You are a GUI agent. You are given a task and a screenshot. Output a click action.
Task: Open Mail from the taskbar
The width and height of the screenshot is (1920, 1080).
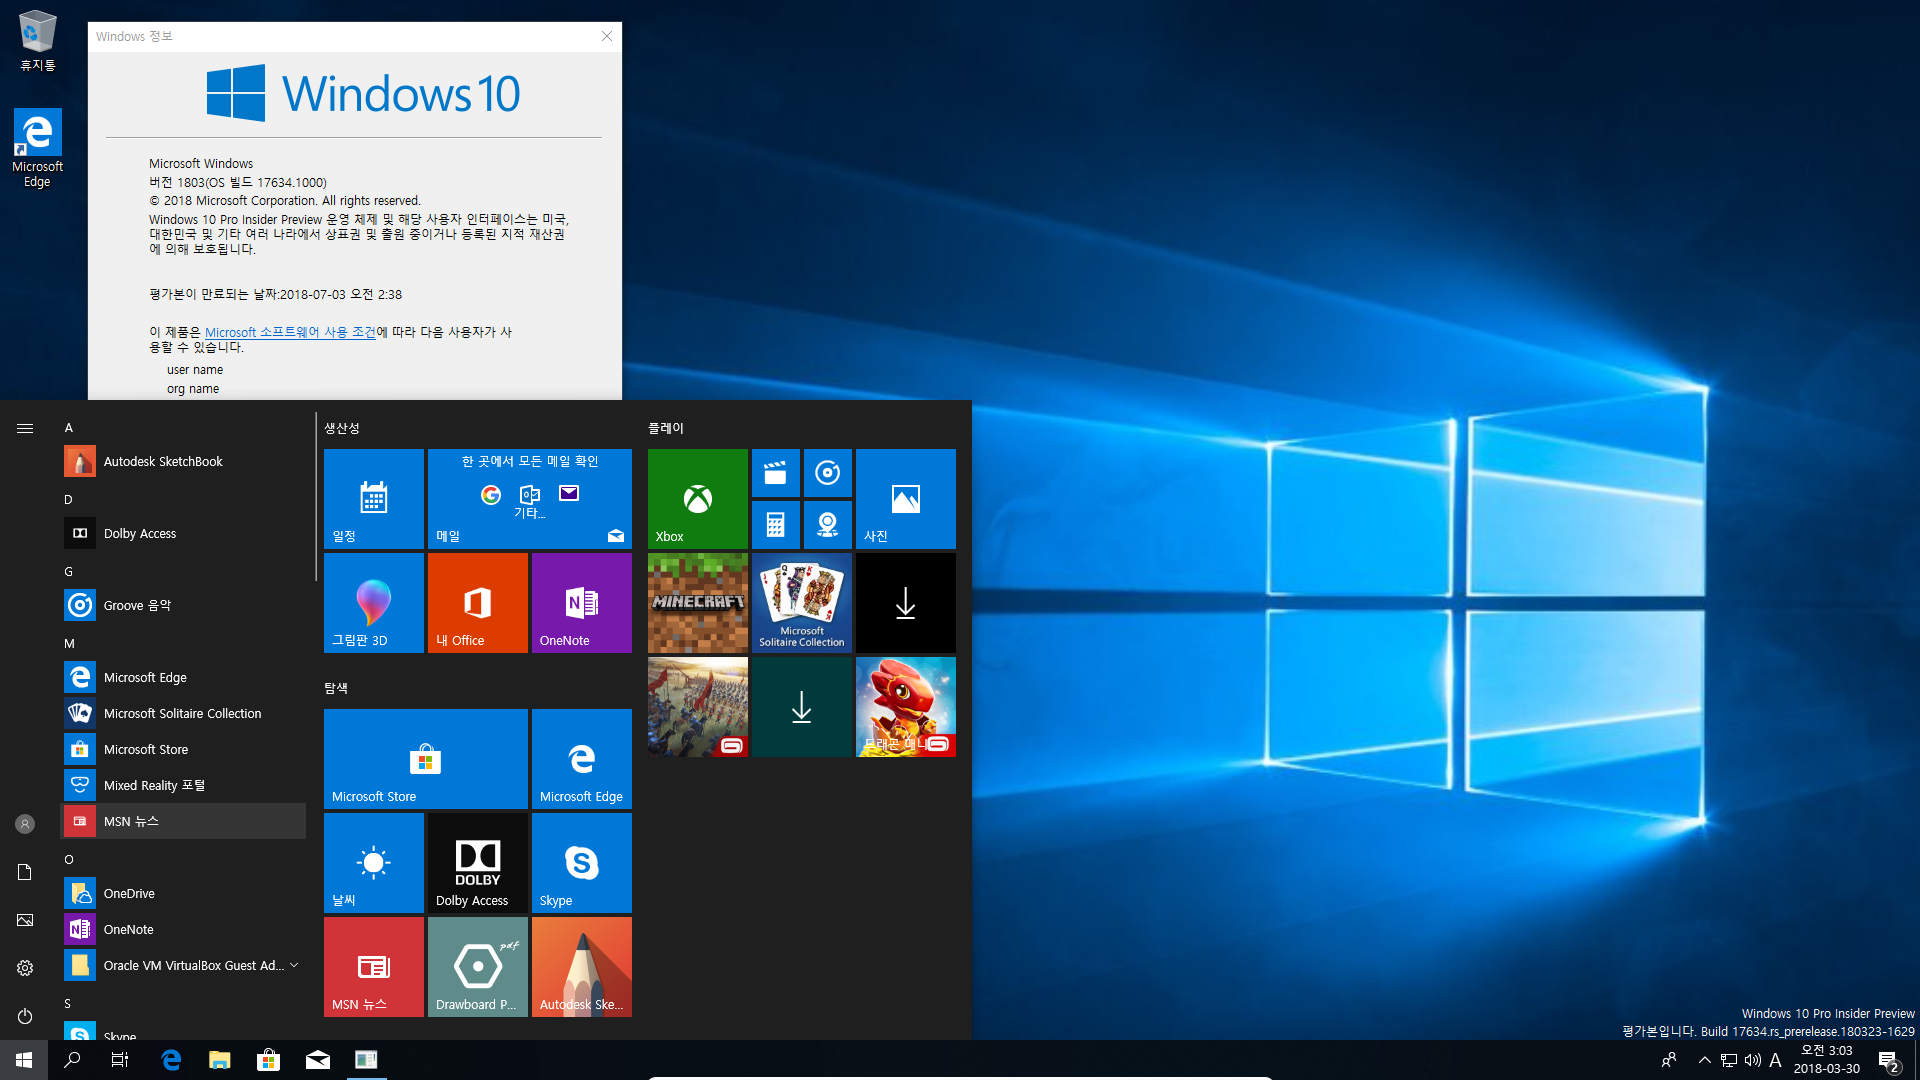318,1060
